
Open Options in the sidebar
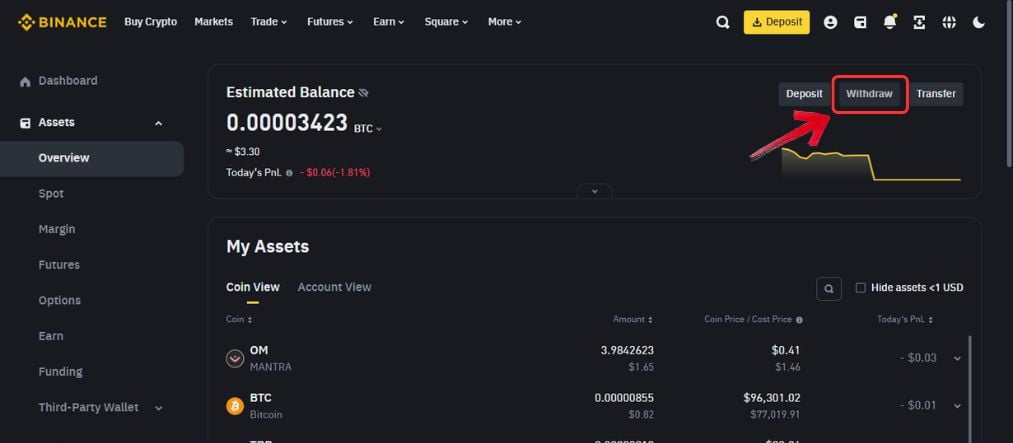(x=59, y=300)
